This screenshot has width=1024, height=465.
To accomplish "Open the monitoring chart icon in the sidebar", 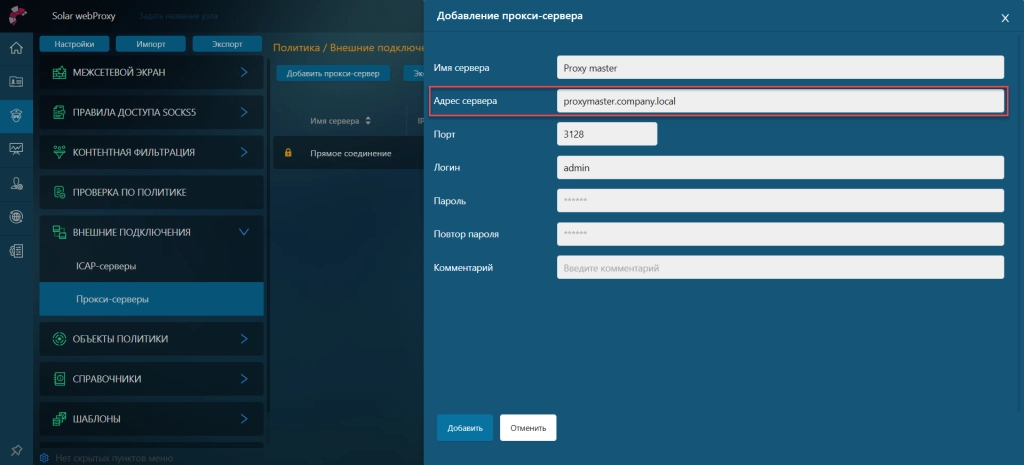I will (16, 150).
